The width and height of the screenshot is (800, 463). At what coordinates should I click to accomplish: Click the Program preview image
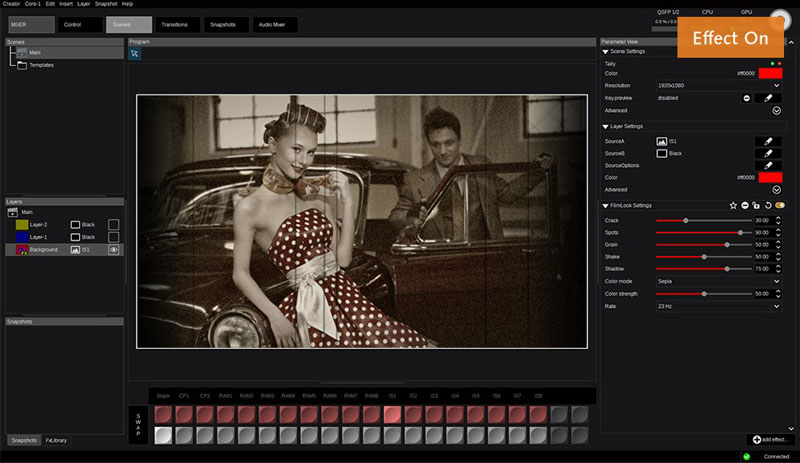click(362, 222)
